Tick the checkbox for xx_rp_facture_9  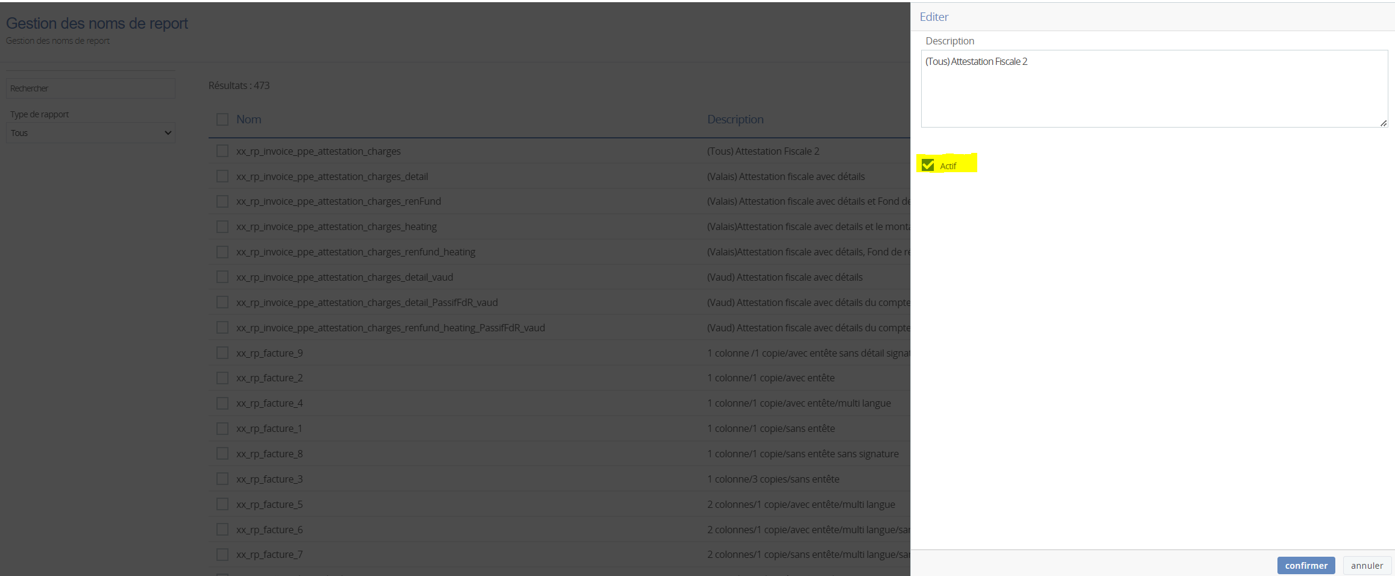(x=222, y=353)
